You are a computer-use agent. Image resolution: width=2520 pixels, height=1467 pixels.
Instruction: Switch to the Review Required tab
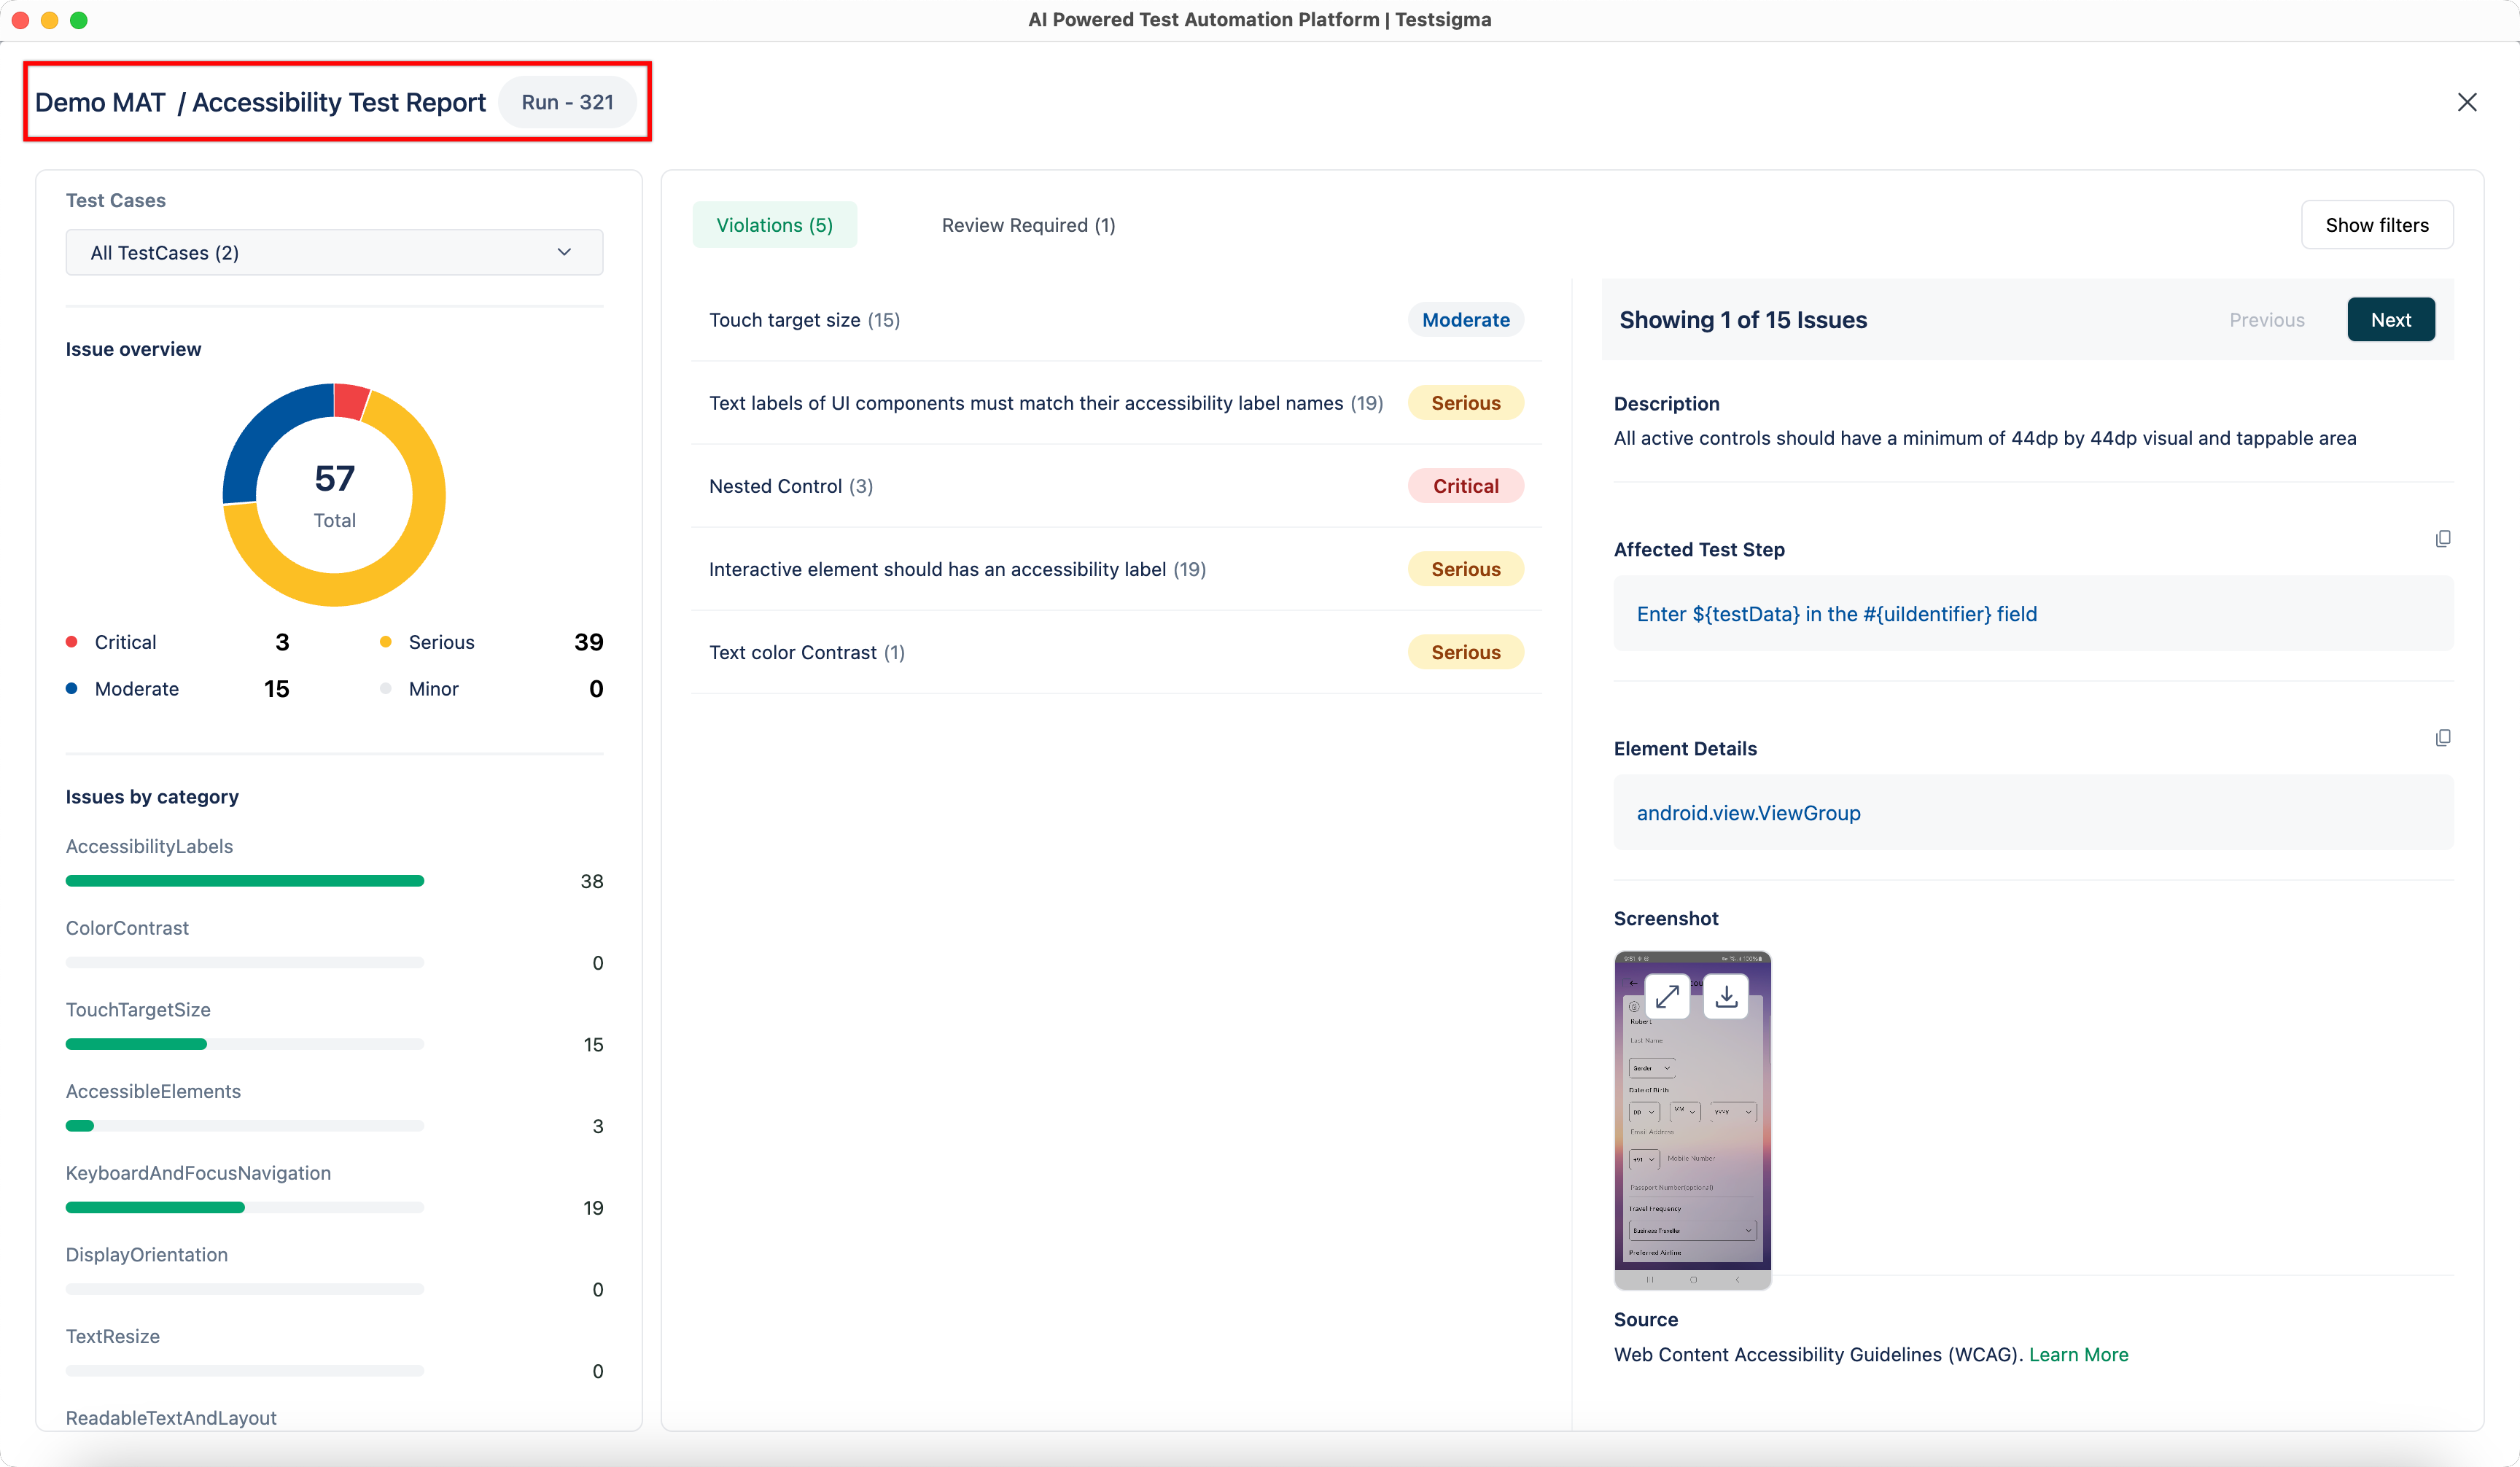(x=1028, y=225)
